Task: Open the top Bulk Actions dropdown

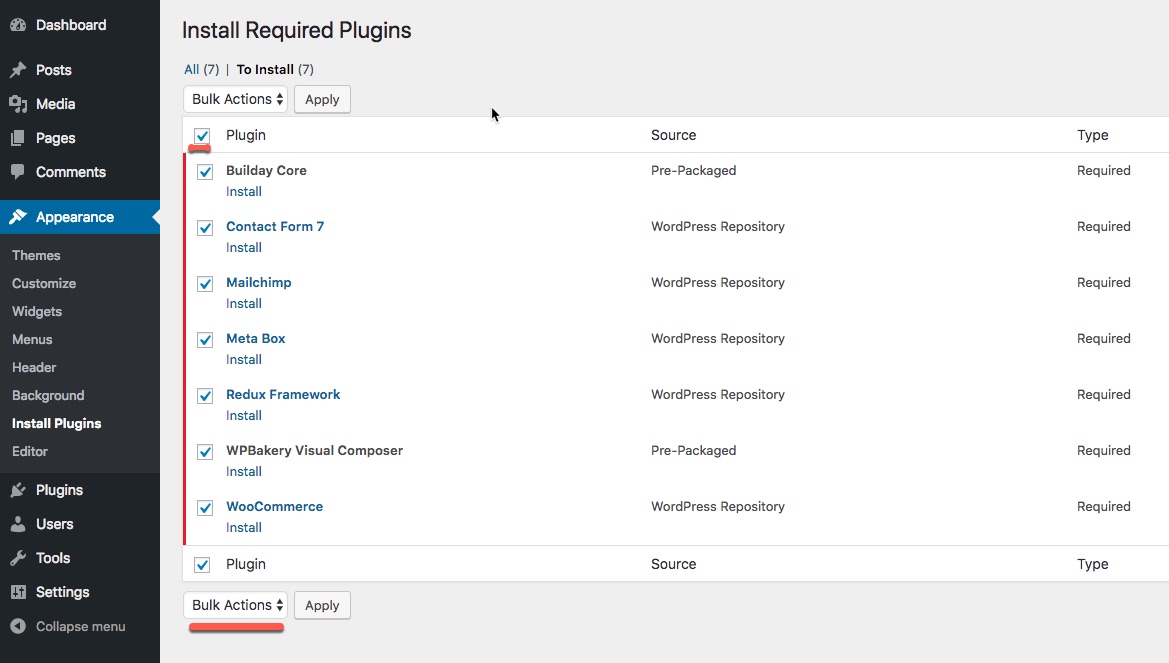Action: pyautogui.click(x=236, y=99)
